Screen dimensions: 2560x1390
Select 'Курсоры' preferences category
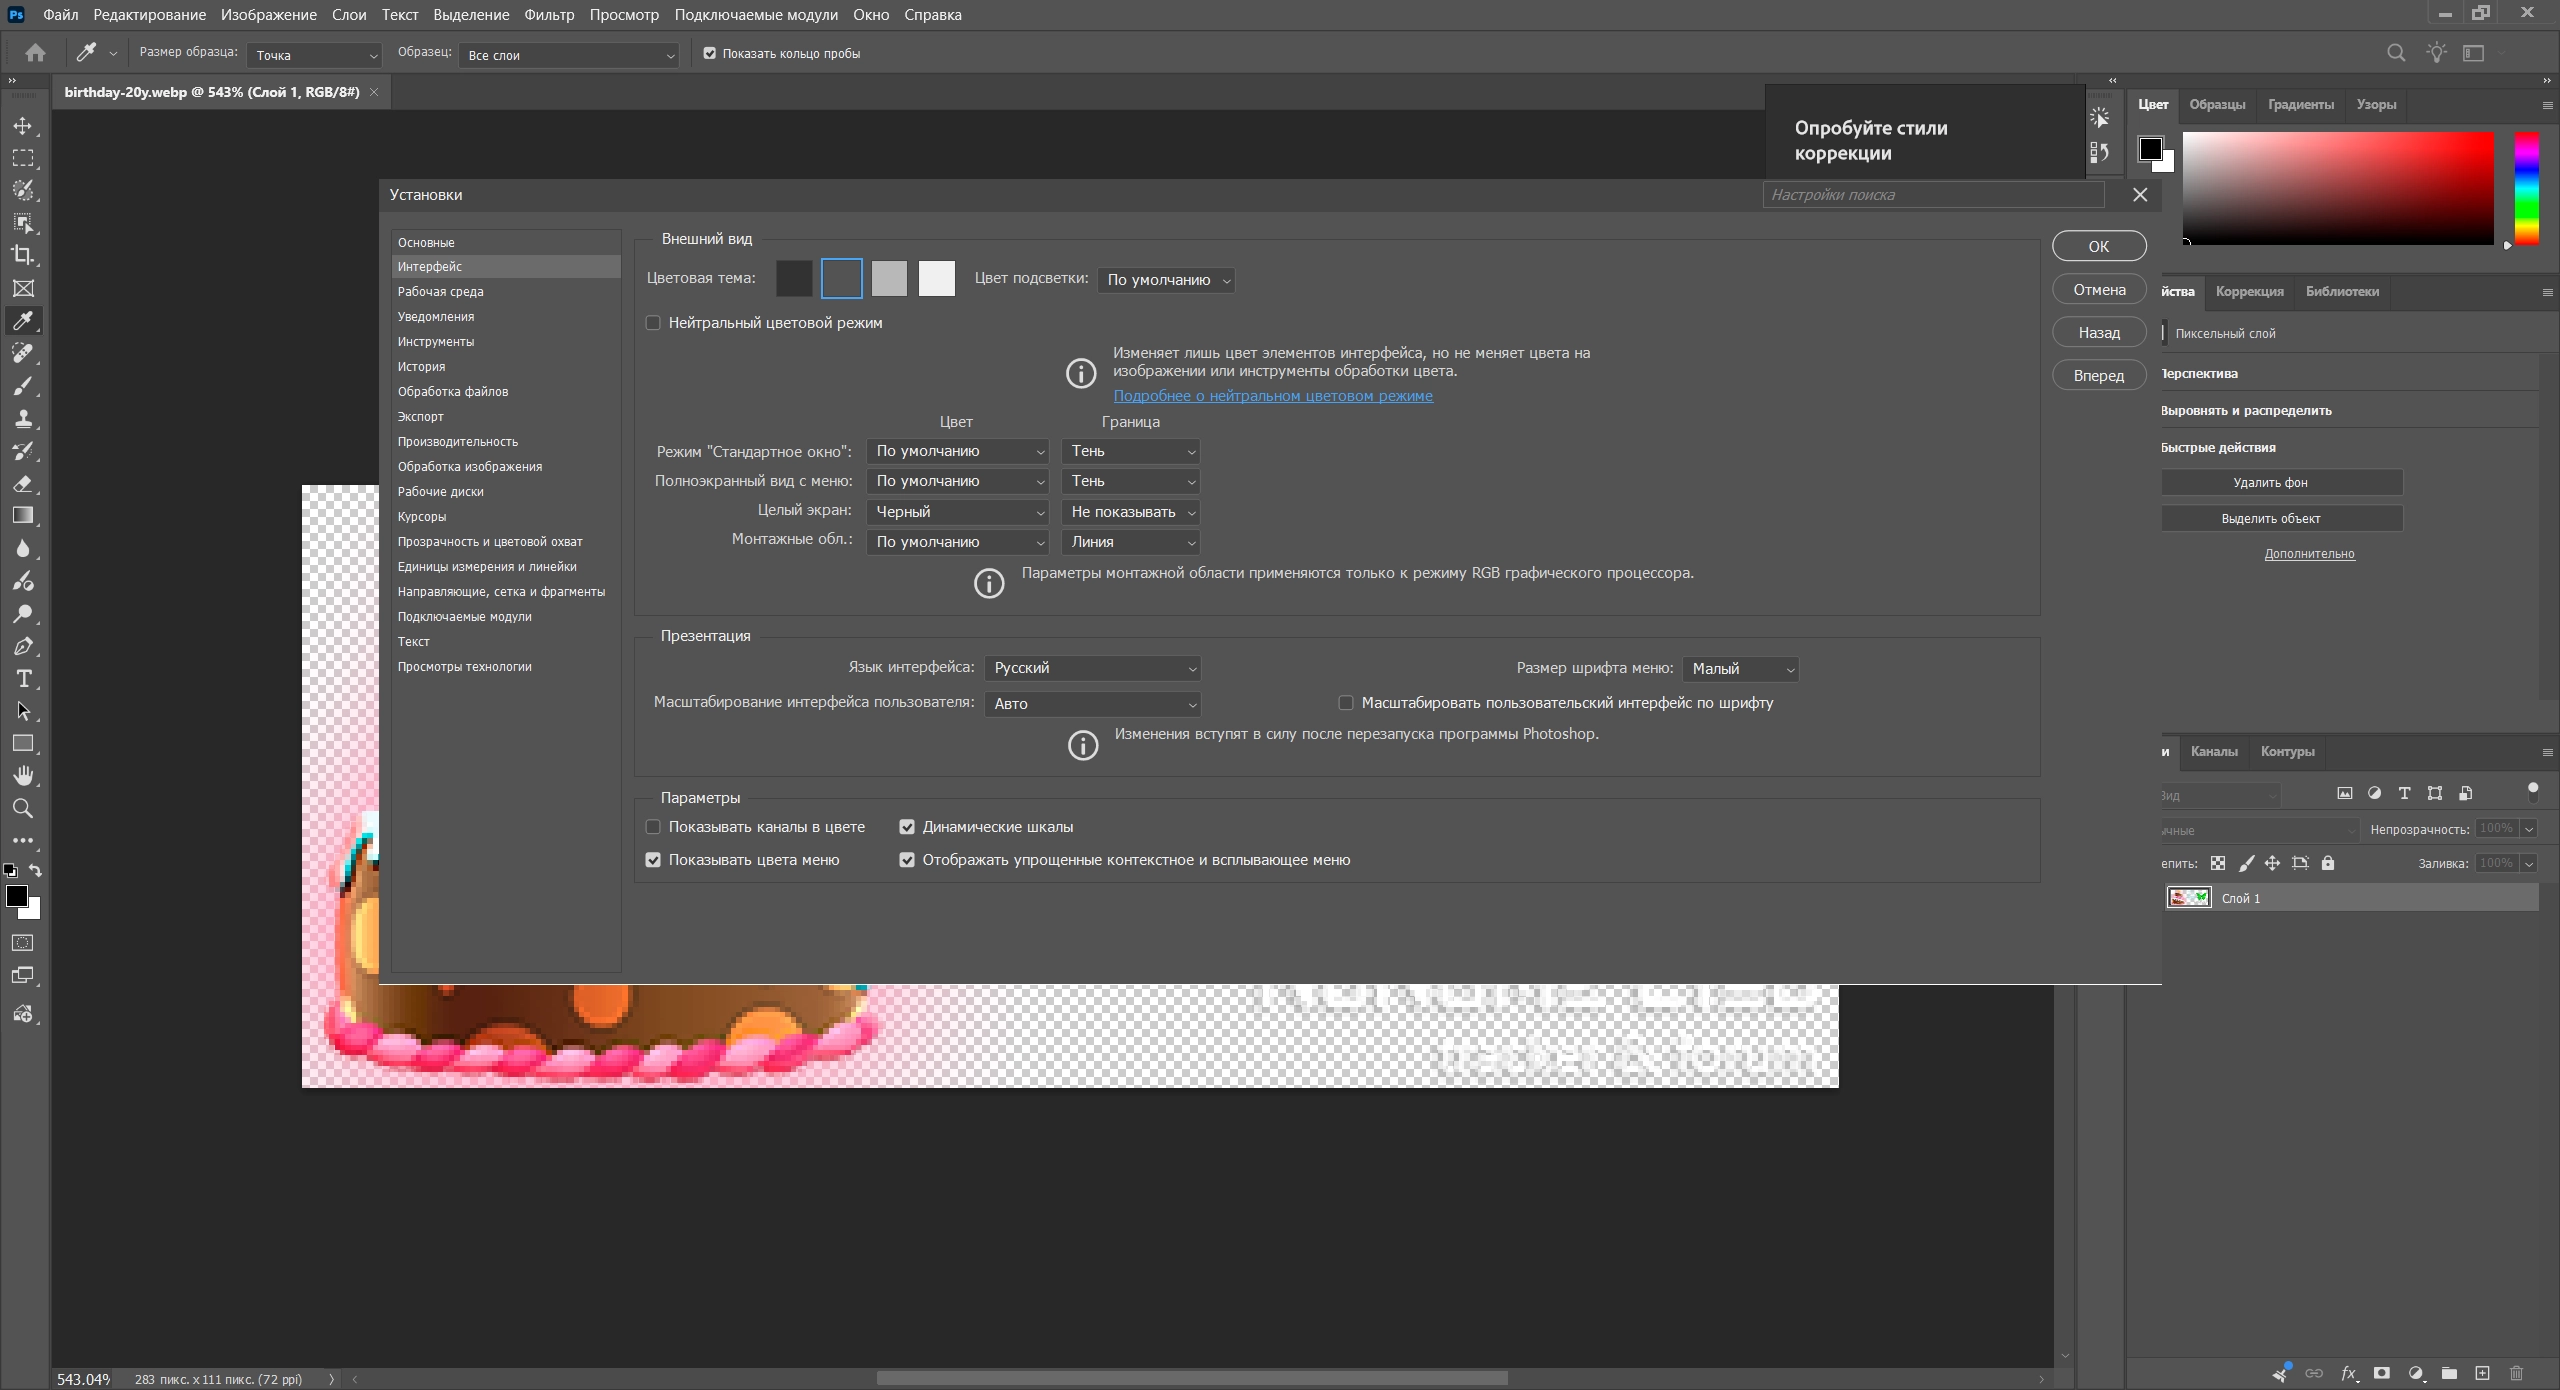point(506,516)
